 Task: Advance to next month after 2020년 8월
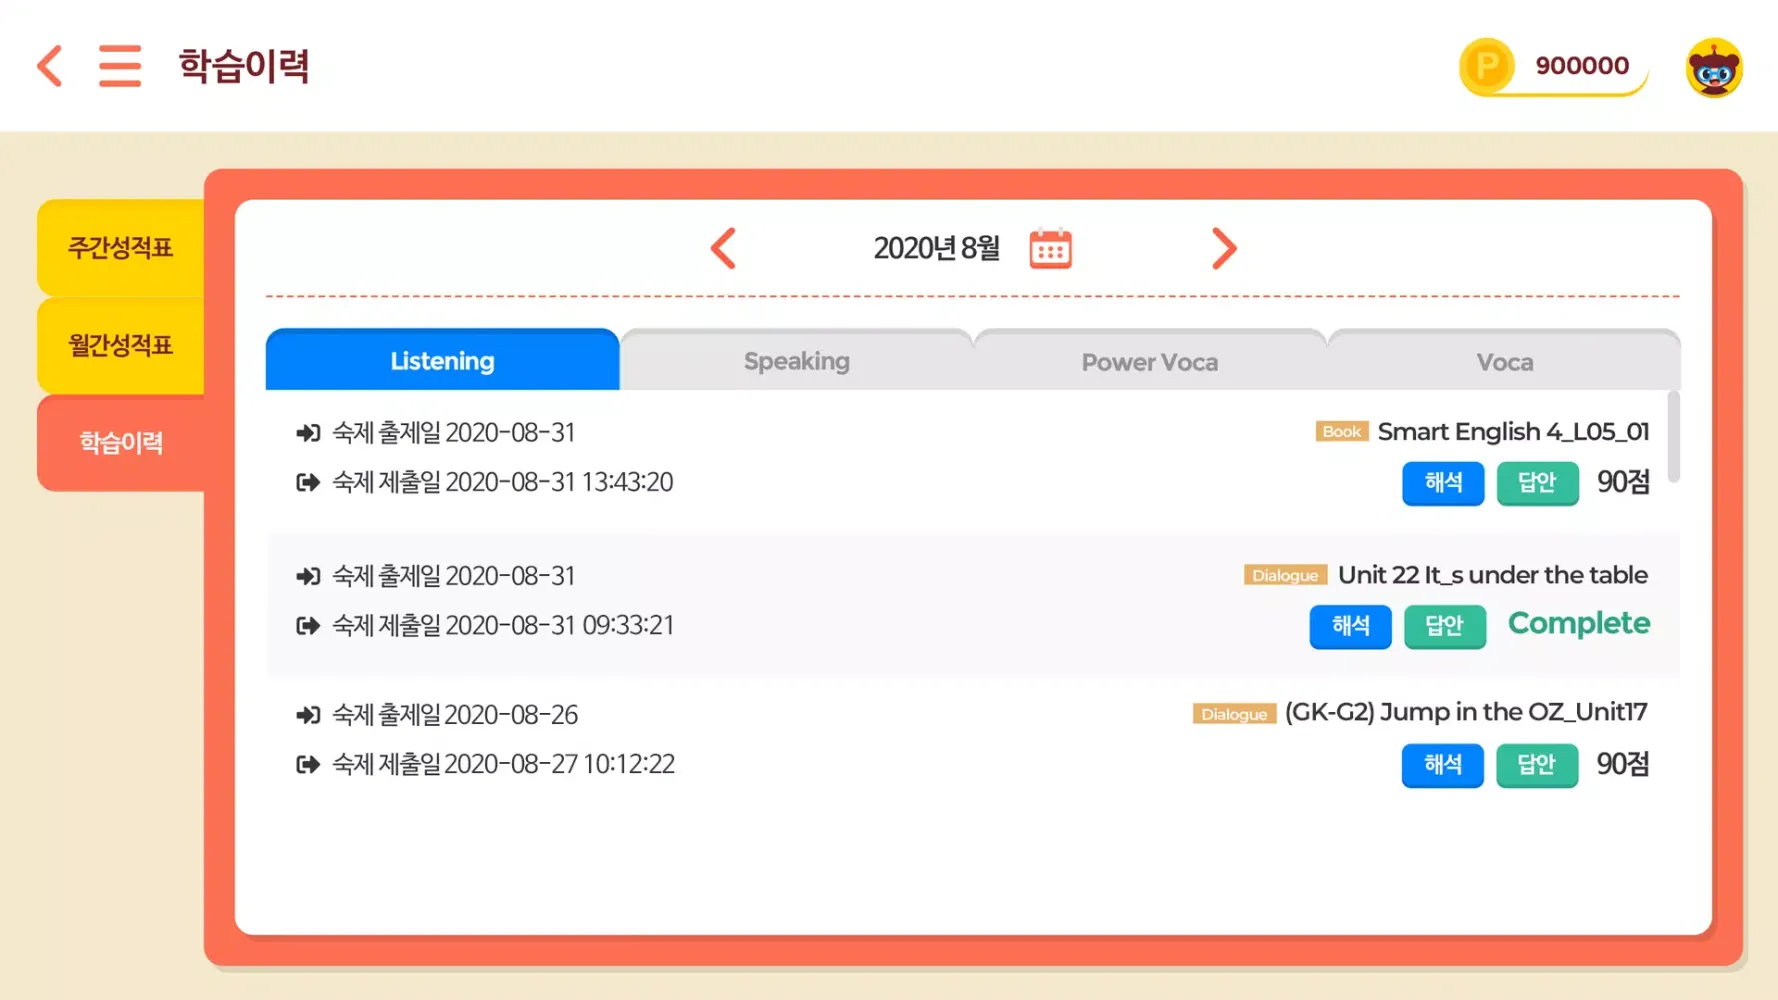click(x=1224, y=249)
